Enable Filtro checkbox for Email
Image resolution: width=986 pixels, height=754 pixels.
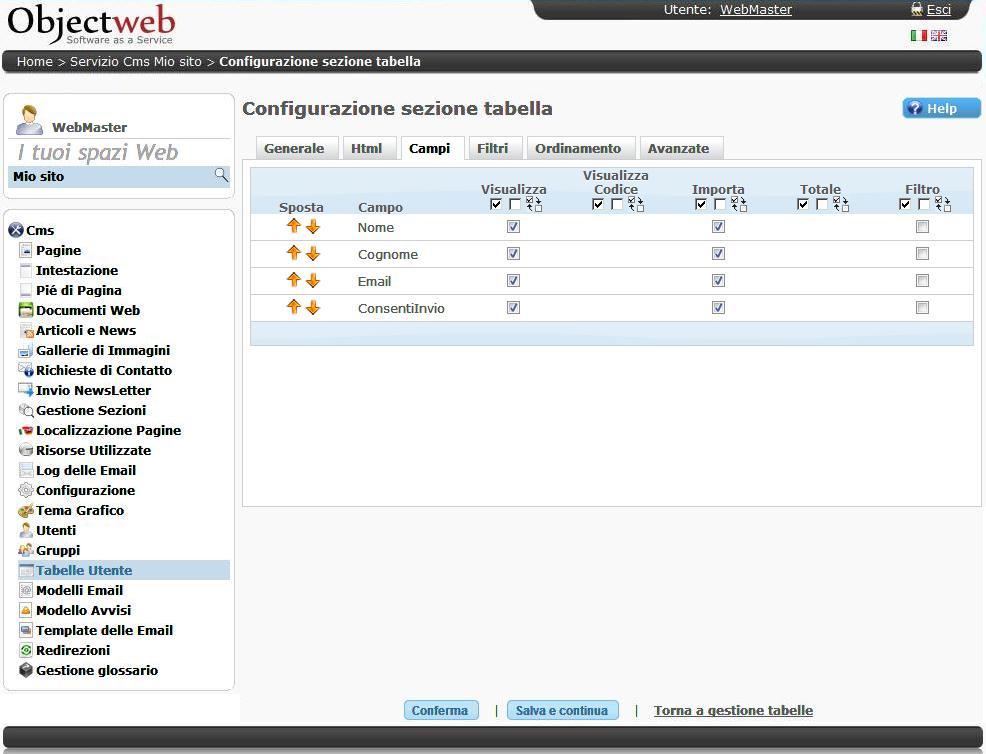point(922,281)
